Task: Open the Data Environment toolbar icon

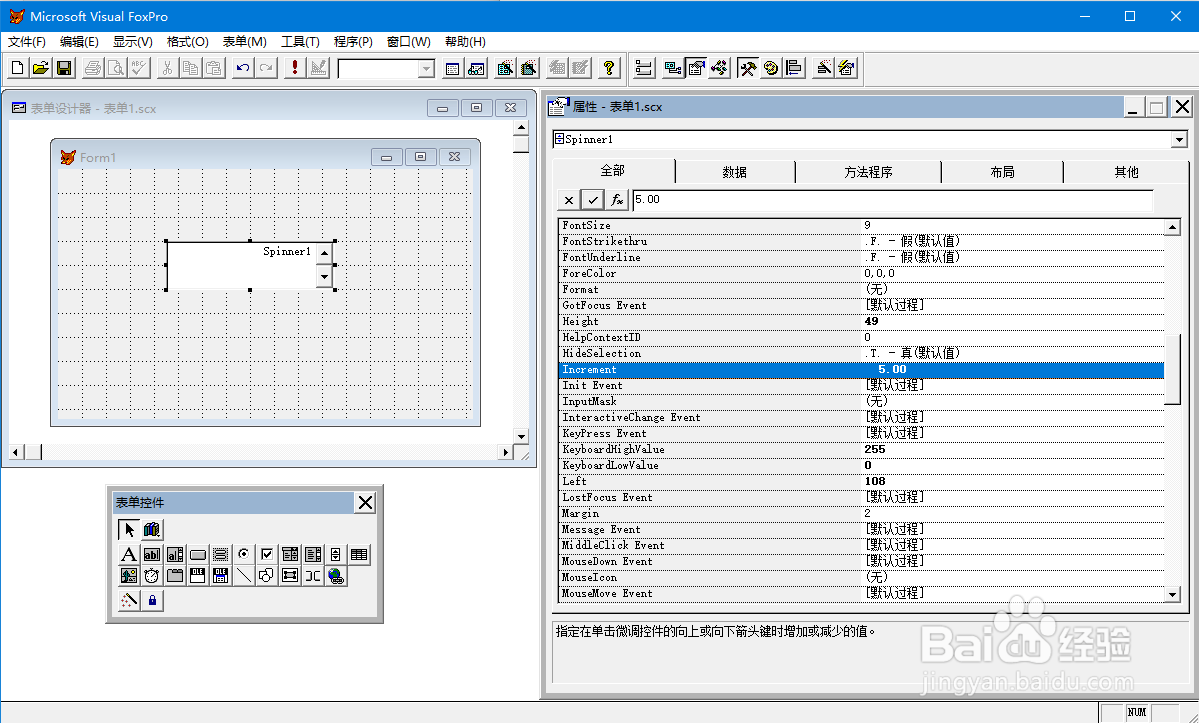Action: (x=673, y=68)
